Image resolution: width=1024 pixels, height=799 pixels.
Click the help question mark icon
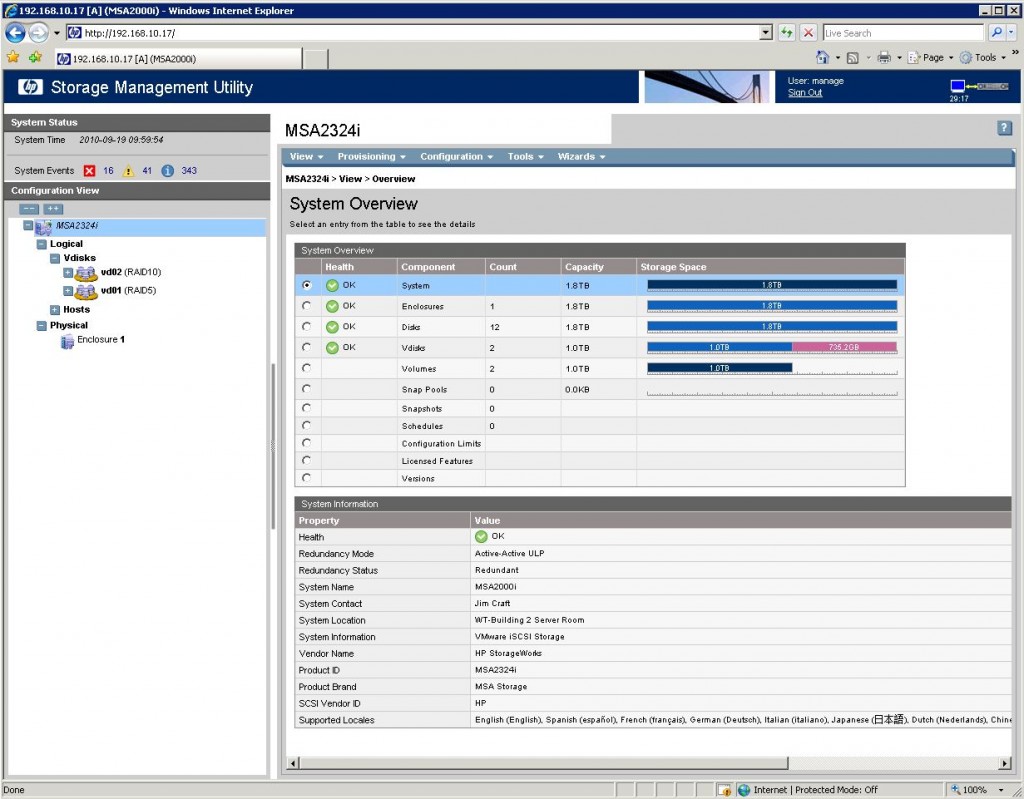[x=1004, y=129]
